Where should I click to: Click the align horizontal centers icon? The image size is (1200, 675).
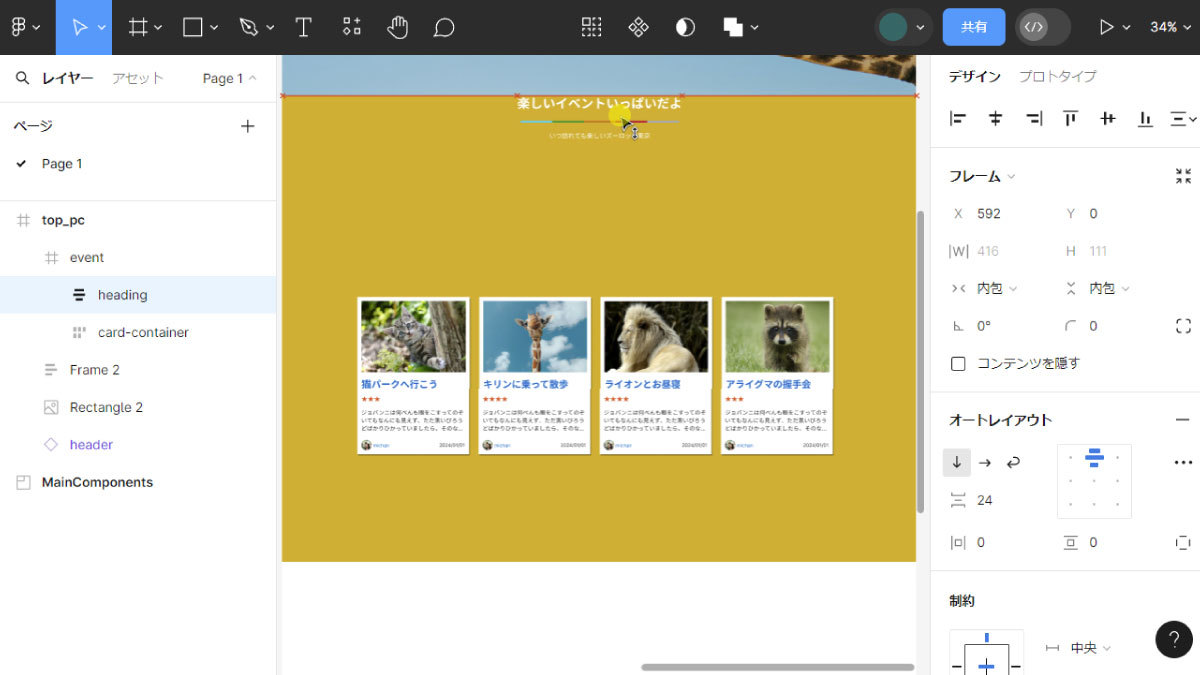[995, 118]
